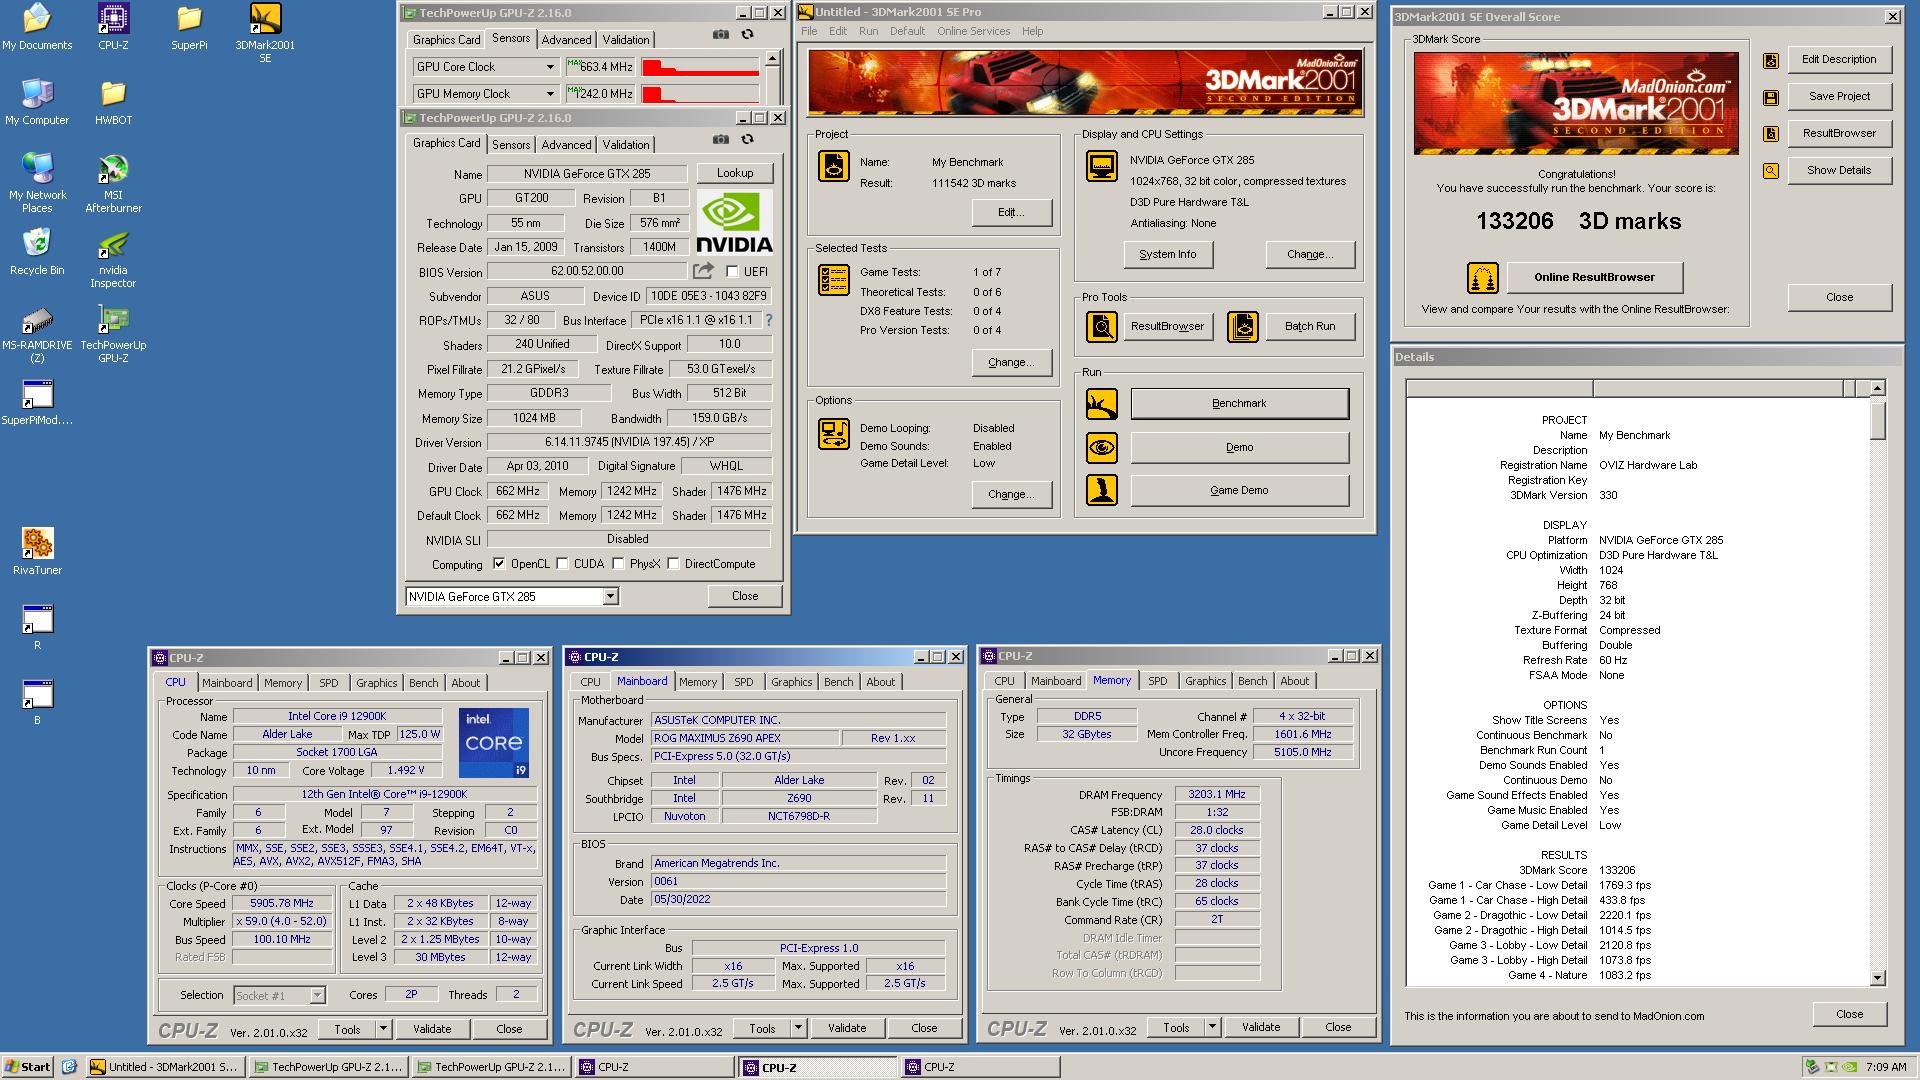
Task: Click the 3DMark2001 Second Edition banner thumbnail in score window
Action: tap(1575, 102)
